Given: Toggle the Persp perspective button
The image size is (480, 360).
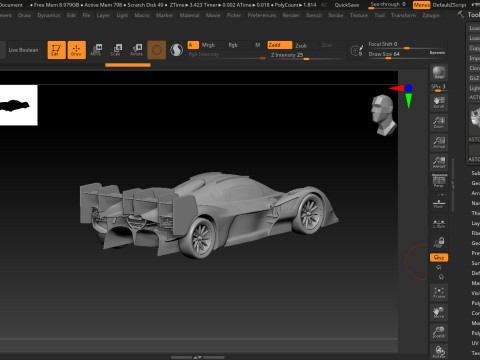Looking at the screenshot, I should [439, 181].
